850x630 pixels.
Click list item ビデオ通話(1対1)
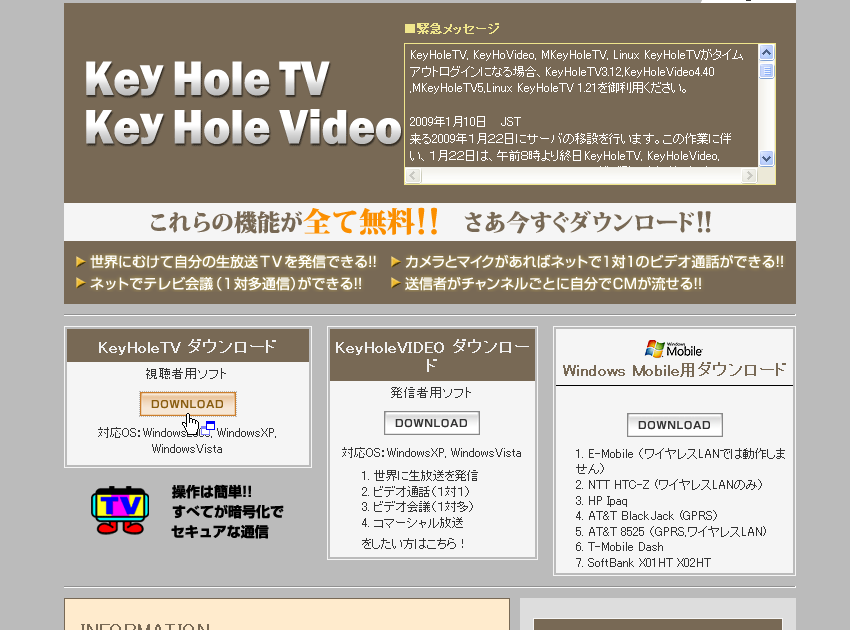416,491
